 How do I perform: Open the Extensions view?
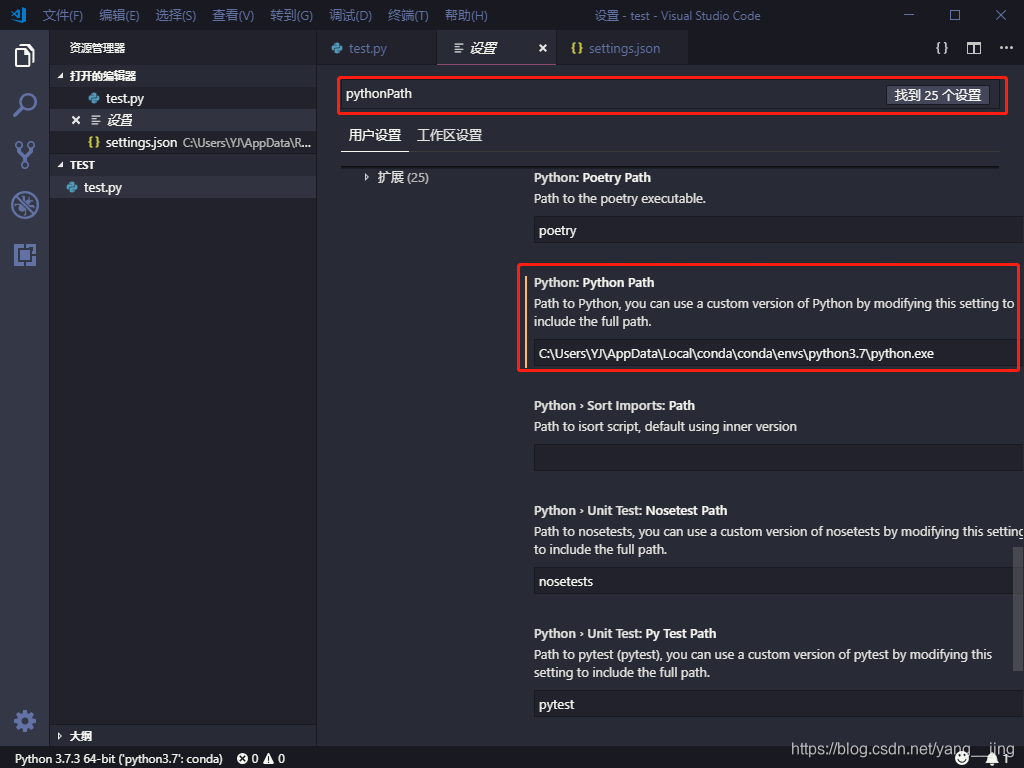coord(25,255)
